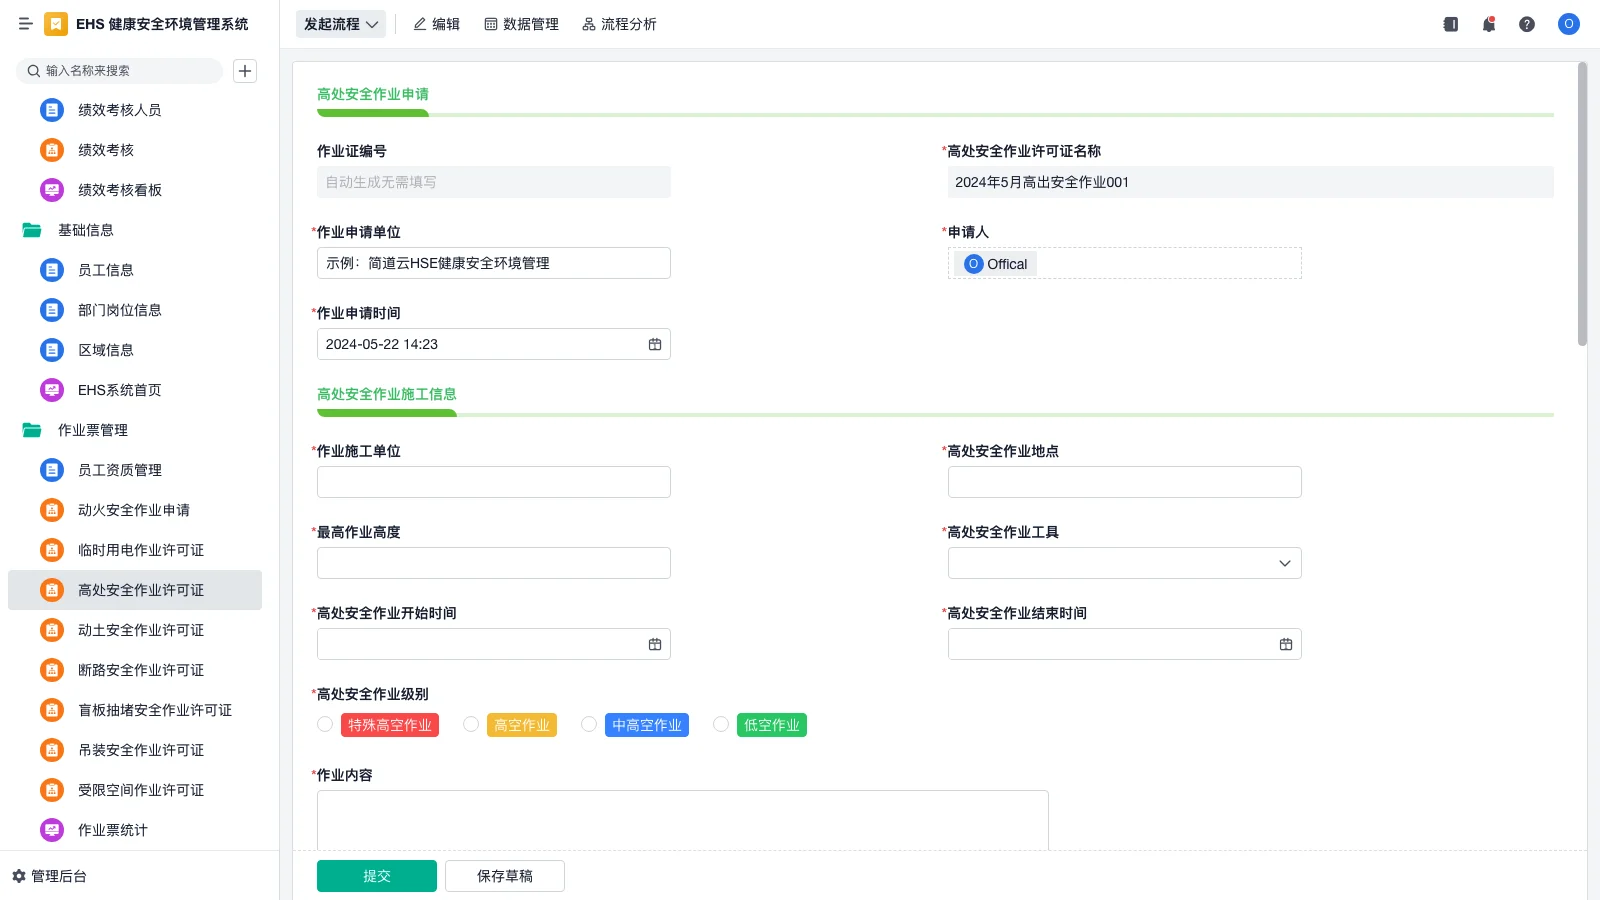Click the 作业票统计 chart icon in sidebar

(51, 829)
